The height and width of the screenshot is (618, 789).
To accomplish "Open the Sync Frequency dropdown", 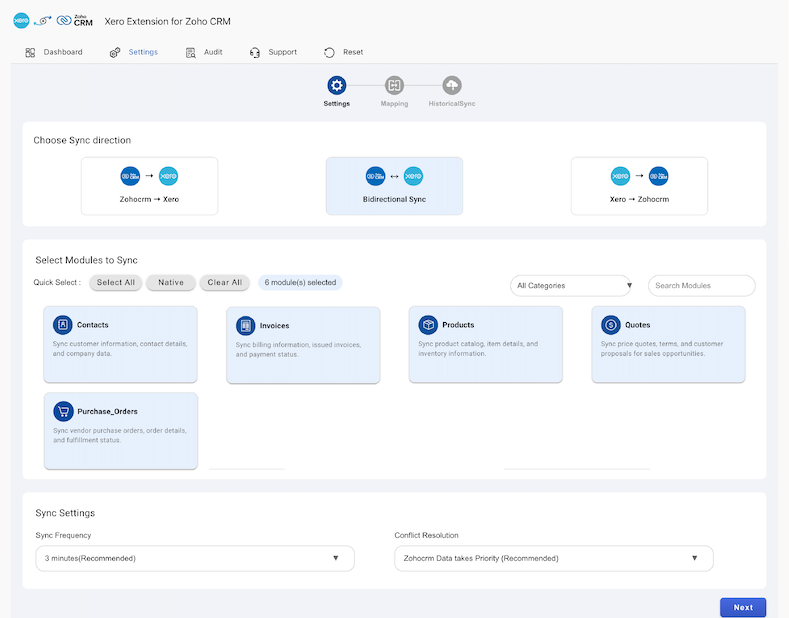I will [x=195, y=558].
